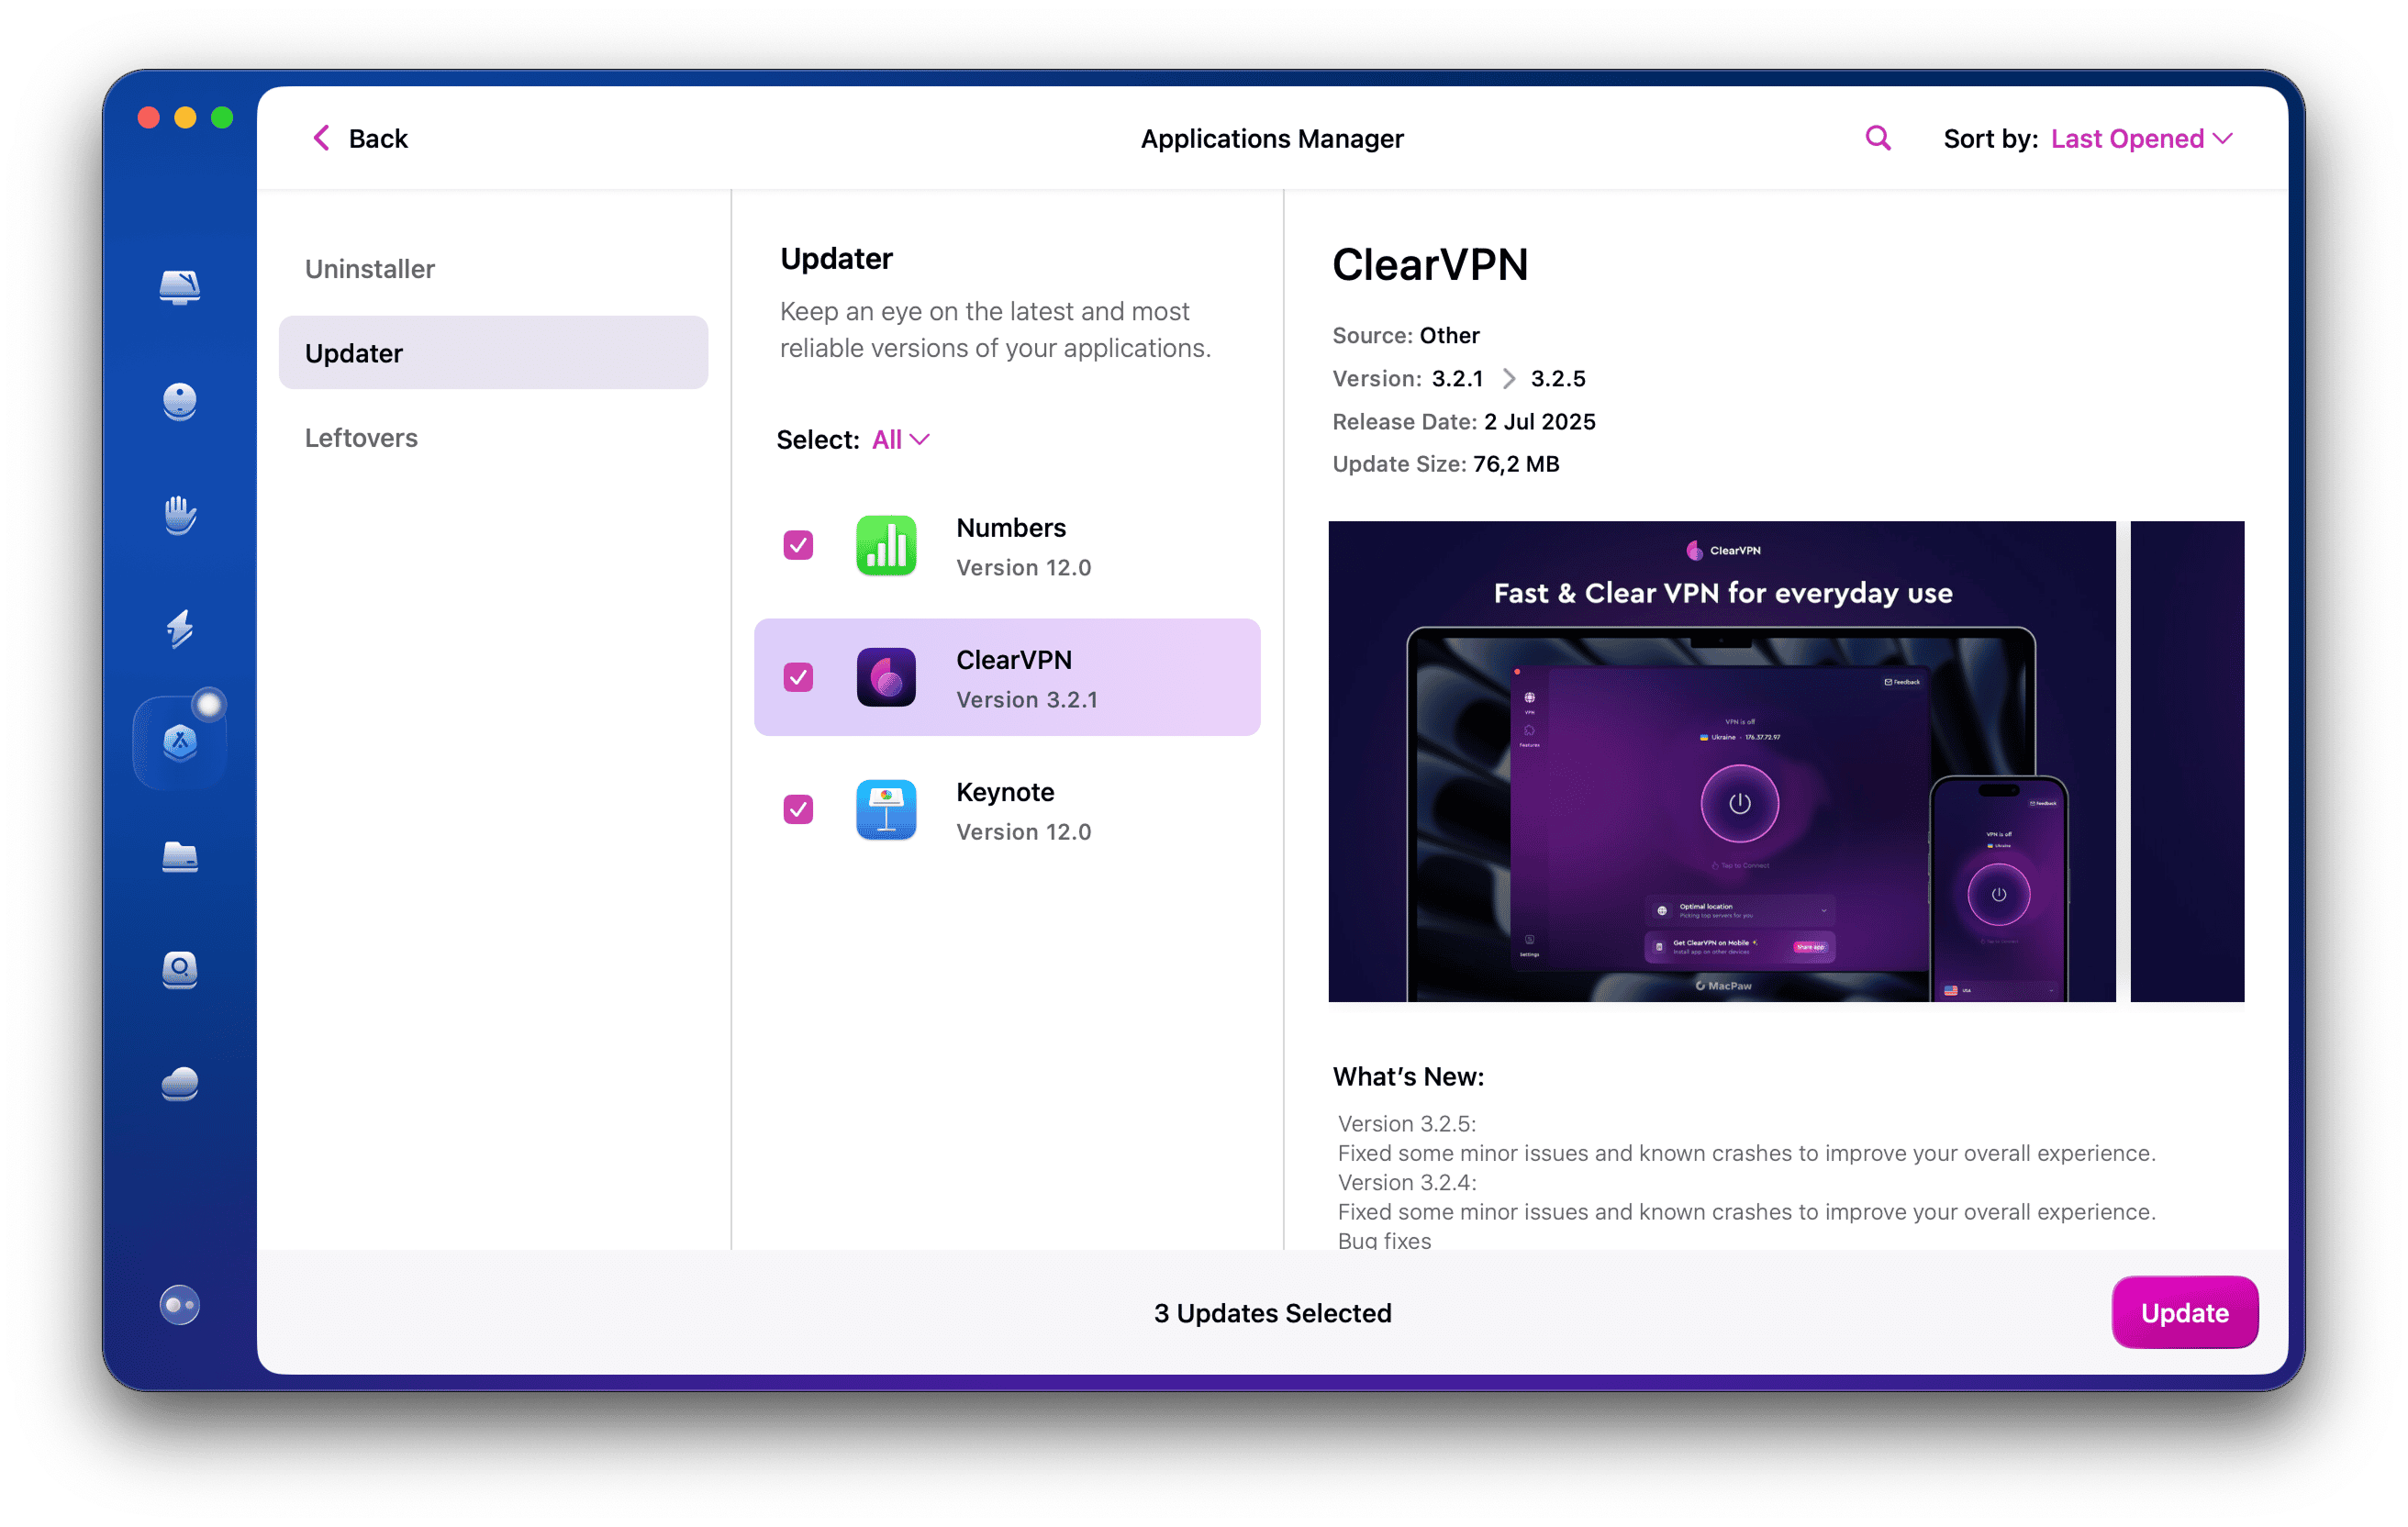Select the Cleanup monitor icon in sidebar
2408x1527 pixels.
[180, 401]
